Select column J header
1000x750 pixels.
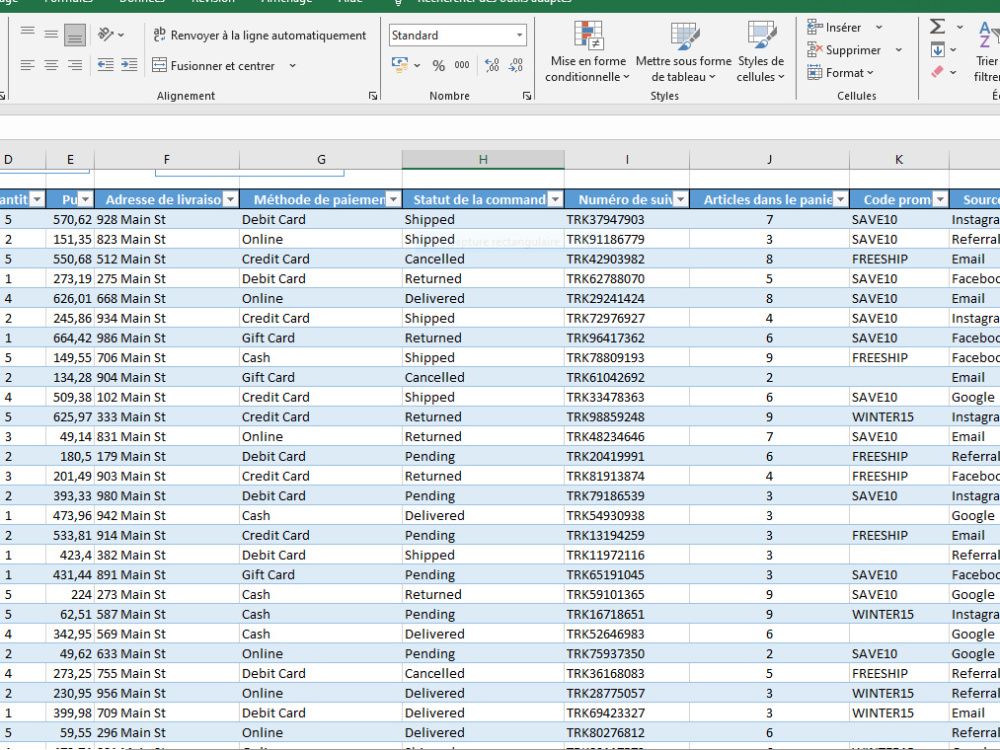pyautogui.click(x=769, y=159)
